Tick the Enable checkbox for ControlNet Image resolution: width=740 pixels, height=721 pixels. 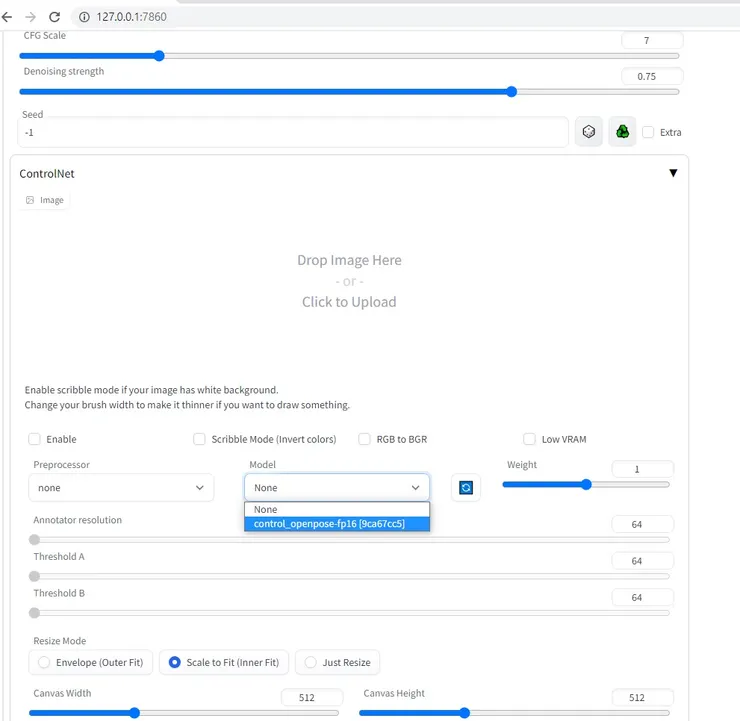pyautogui.click(x=34, y=439)
